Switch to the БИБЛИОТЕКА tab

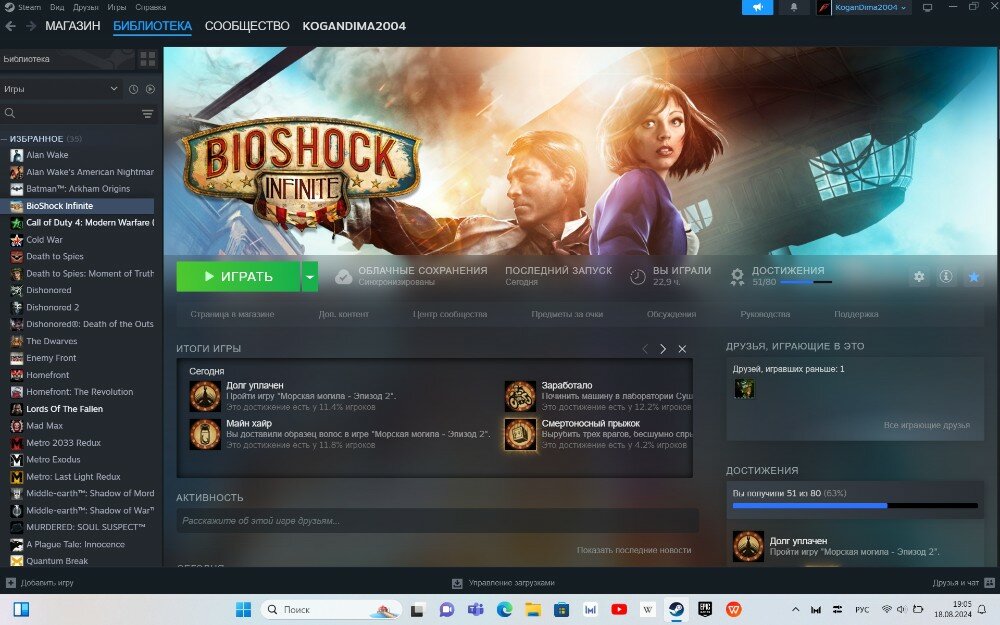click(x=152, y=26)
